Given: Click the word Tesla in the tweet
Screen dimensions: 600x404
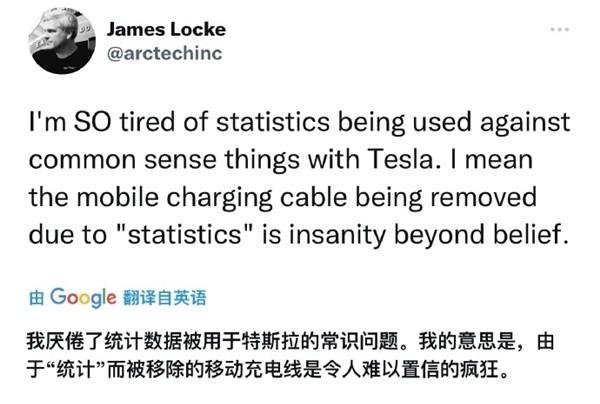Looking at the screenshot, I should pyautogui.click(x=401, y=160).
